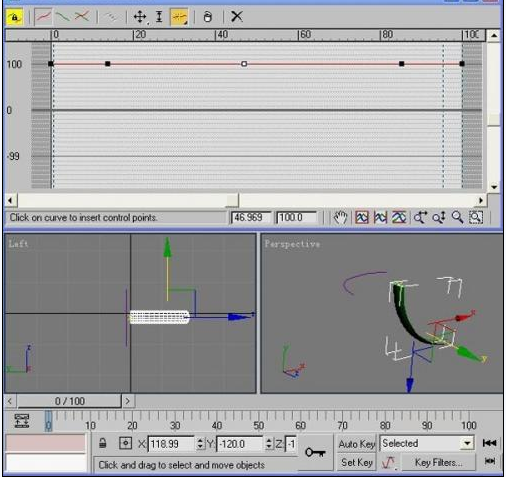Enable Display X Axis red curve button
The image size is (506, 477).
(x=44, y=16)
